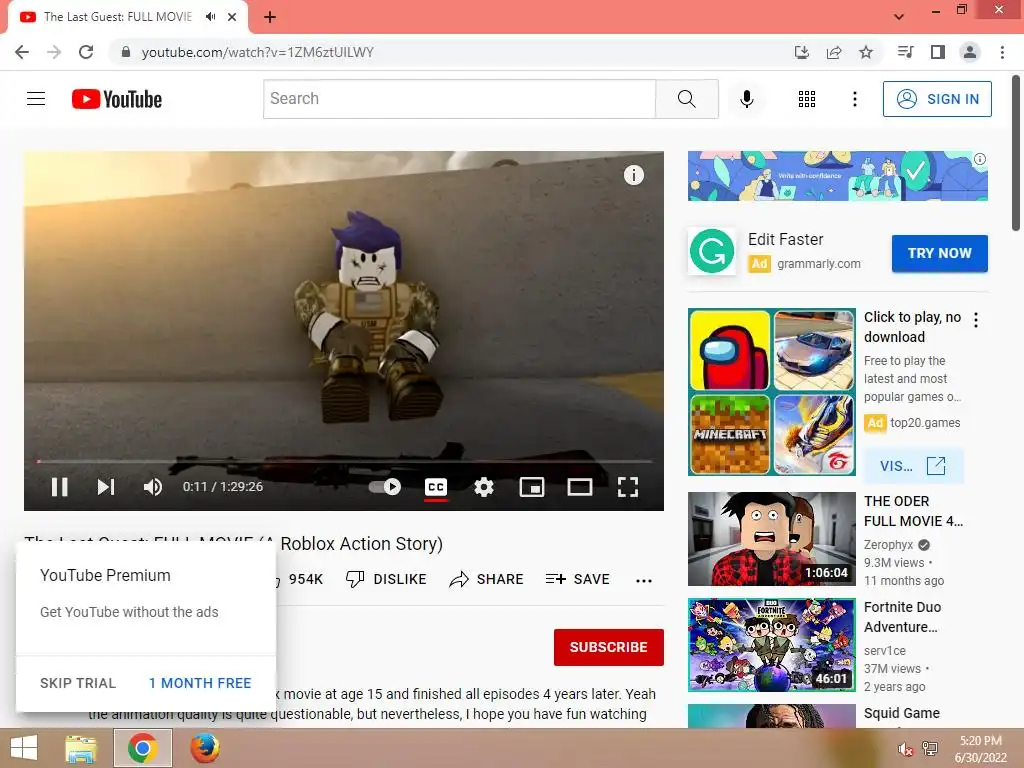Open the games ad thumbnail collage

pyautogui.click(x=772, y=392)
